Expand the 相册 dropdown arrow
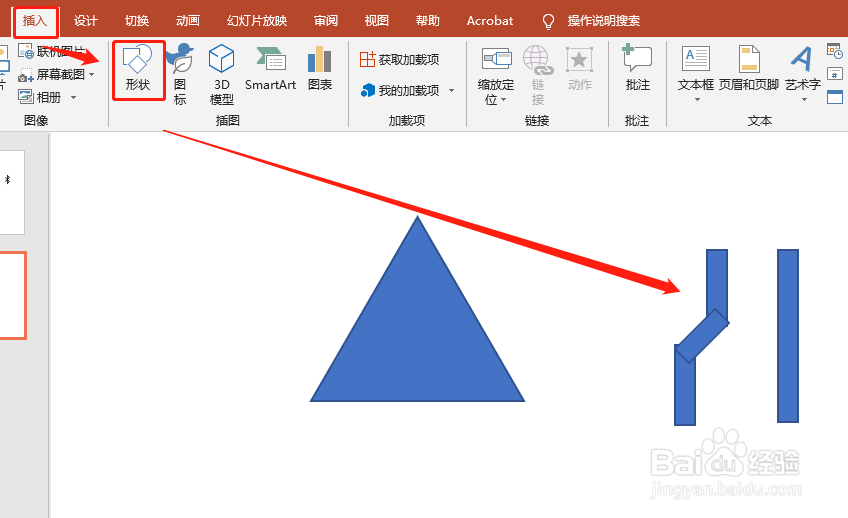 point(73,98)
